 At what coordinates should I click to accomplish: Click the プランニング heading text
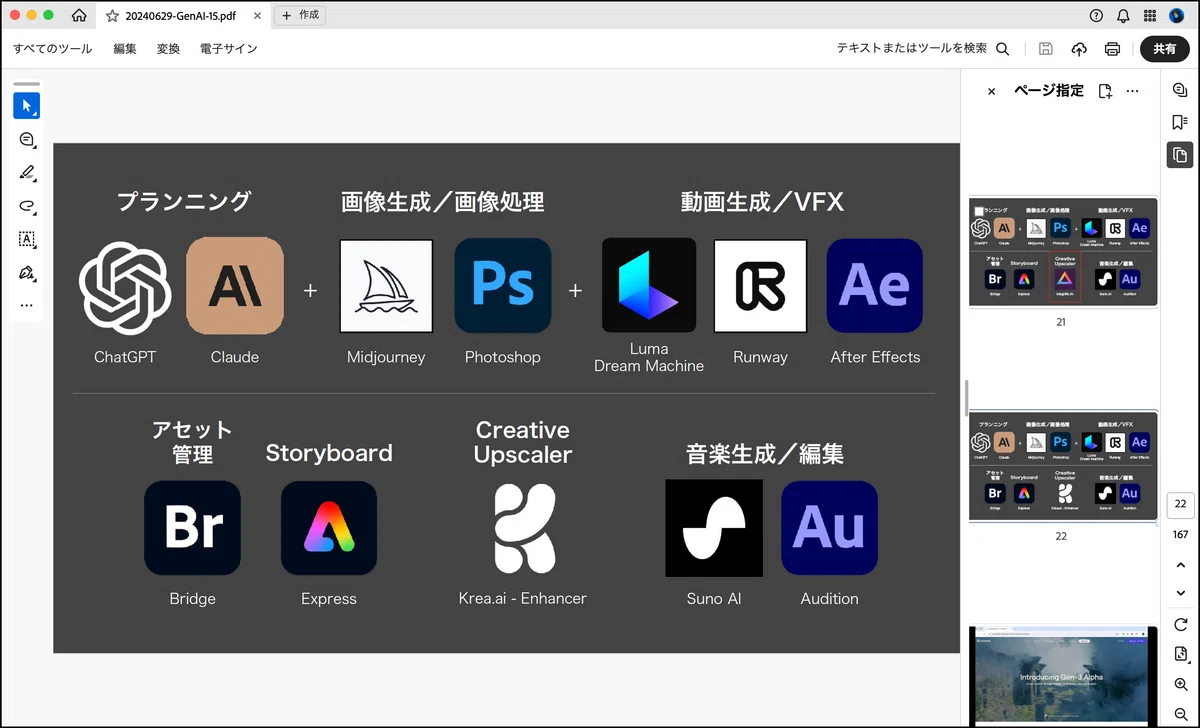click(184, 202)
